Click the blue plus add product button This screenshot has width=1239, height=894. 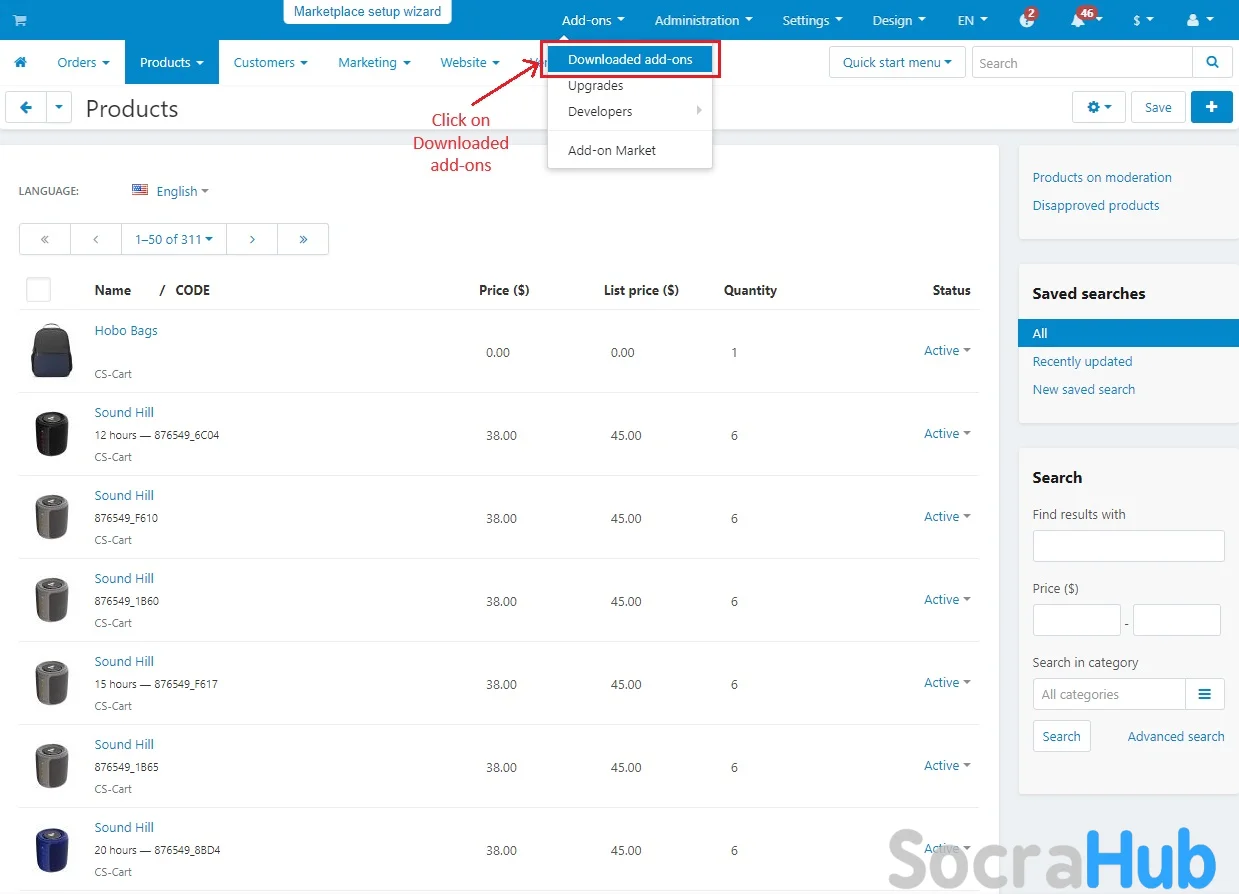coord(1211,107)
